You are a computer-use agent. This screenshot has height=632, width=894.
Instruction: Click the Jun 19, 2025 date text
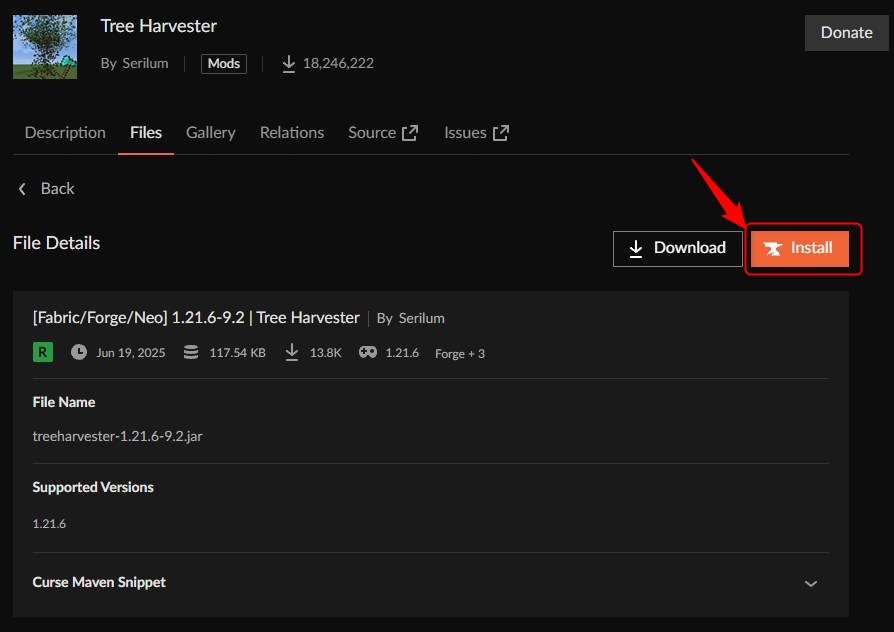131,353
